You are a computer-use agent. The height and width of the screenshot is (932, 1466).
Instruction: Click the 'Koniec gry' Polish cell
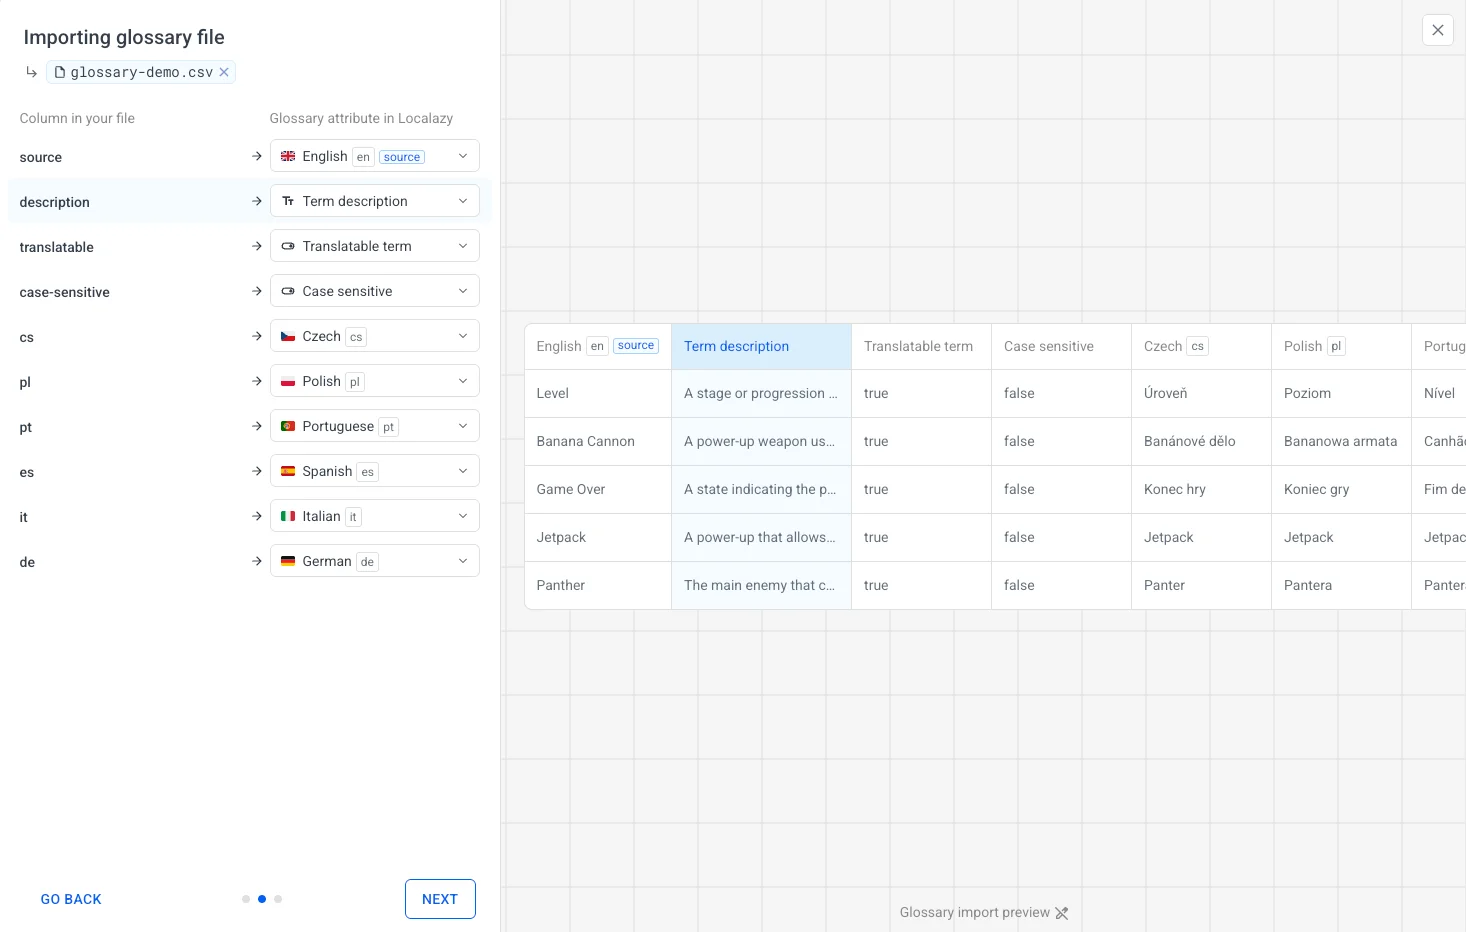click(1341, 489)
